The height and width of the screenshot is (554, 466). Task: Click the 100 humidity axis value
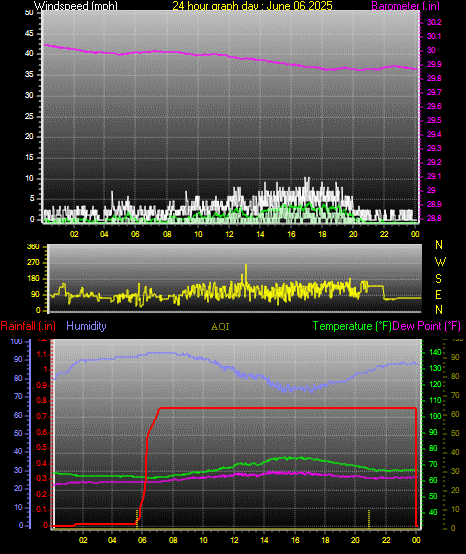17,341
